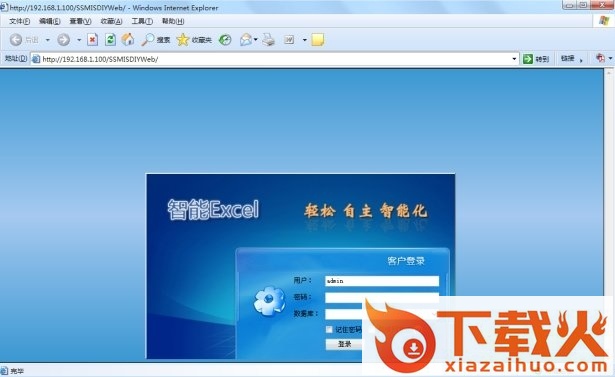Open the 工具(T) menu
Image resolution: width=615 pixels, height=377 pixels.
click(x=142, y=21)
